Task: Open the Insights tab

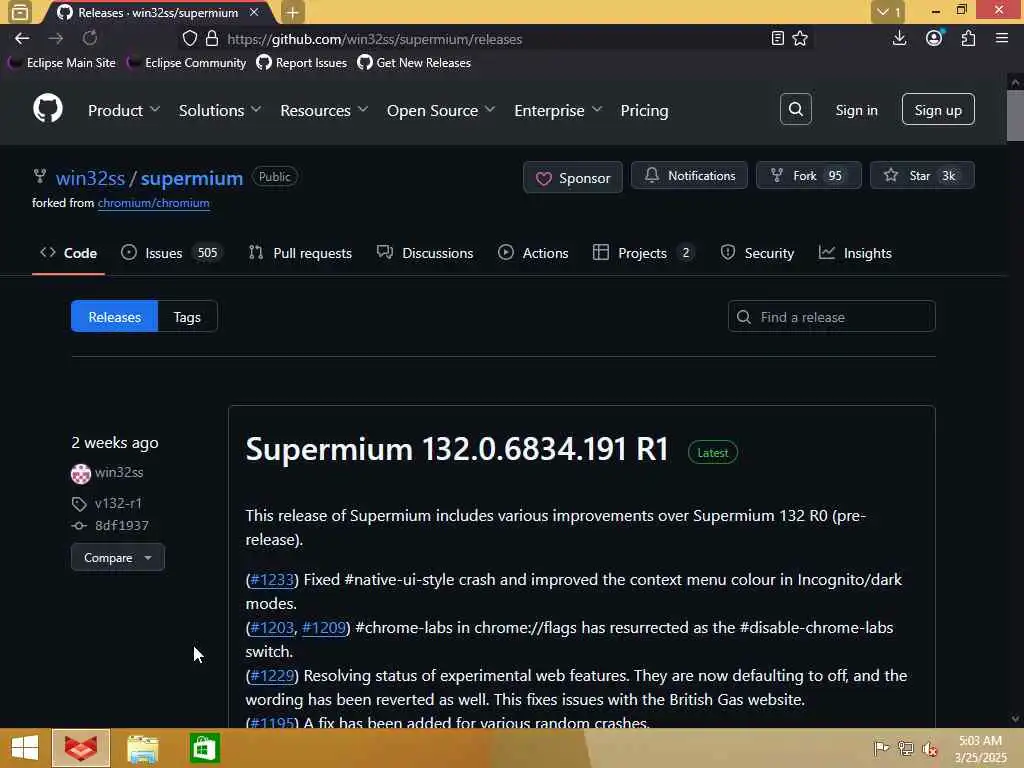Action: pos(856,253)
